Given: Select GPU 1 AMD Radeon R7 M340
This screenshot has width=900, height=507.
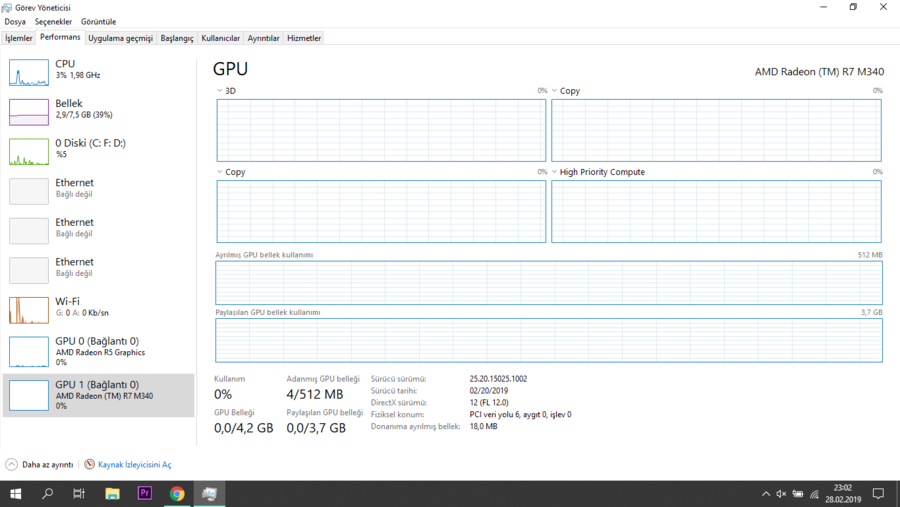Looking at the screenshot, I should [x=98, y=395].
